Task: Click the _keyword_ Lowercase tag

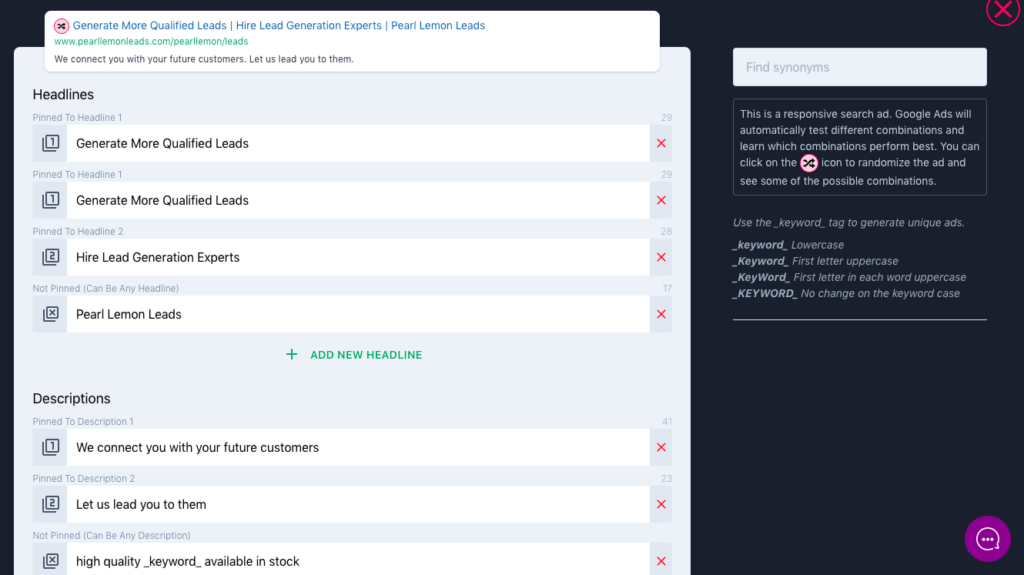Action: pos(788,245)
